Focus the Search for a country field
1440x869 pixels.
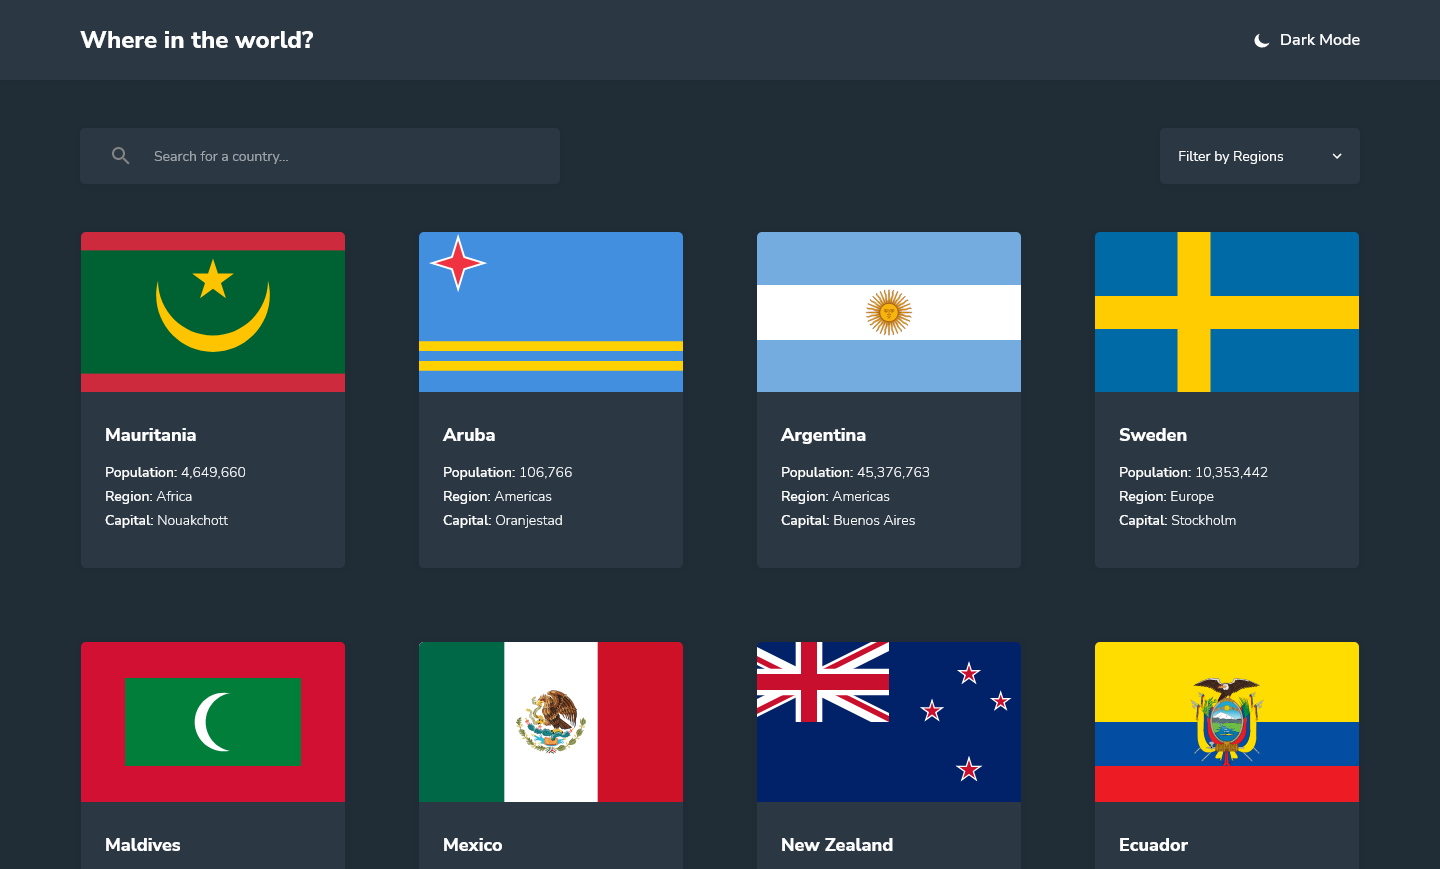pos(320,156)
